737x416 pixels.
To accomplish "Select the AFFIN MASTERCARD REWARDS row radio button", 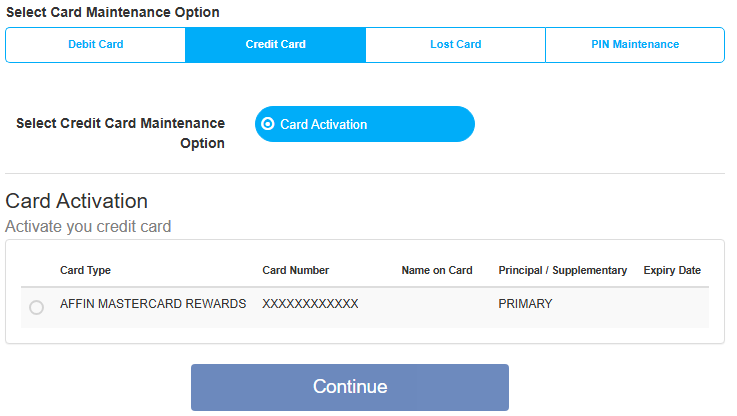I will pos(36,307).
